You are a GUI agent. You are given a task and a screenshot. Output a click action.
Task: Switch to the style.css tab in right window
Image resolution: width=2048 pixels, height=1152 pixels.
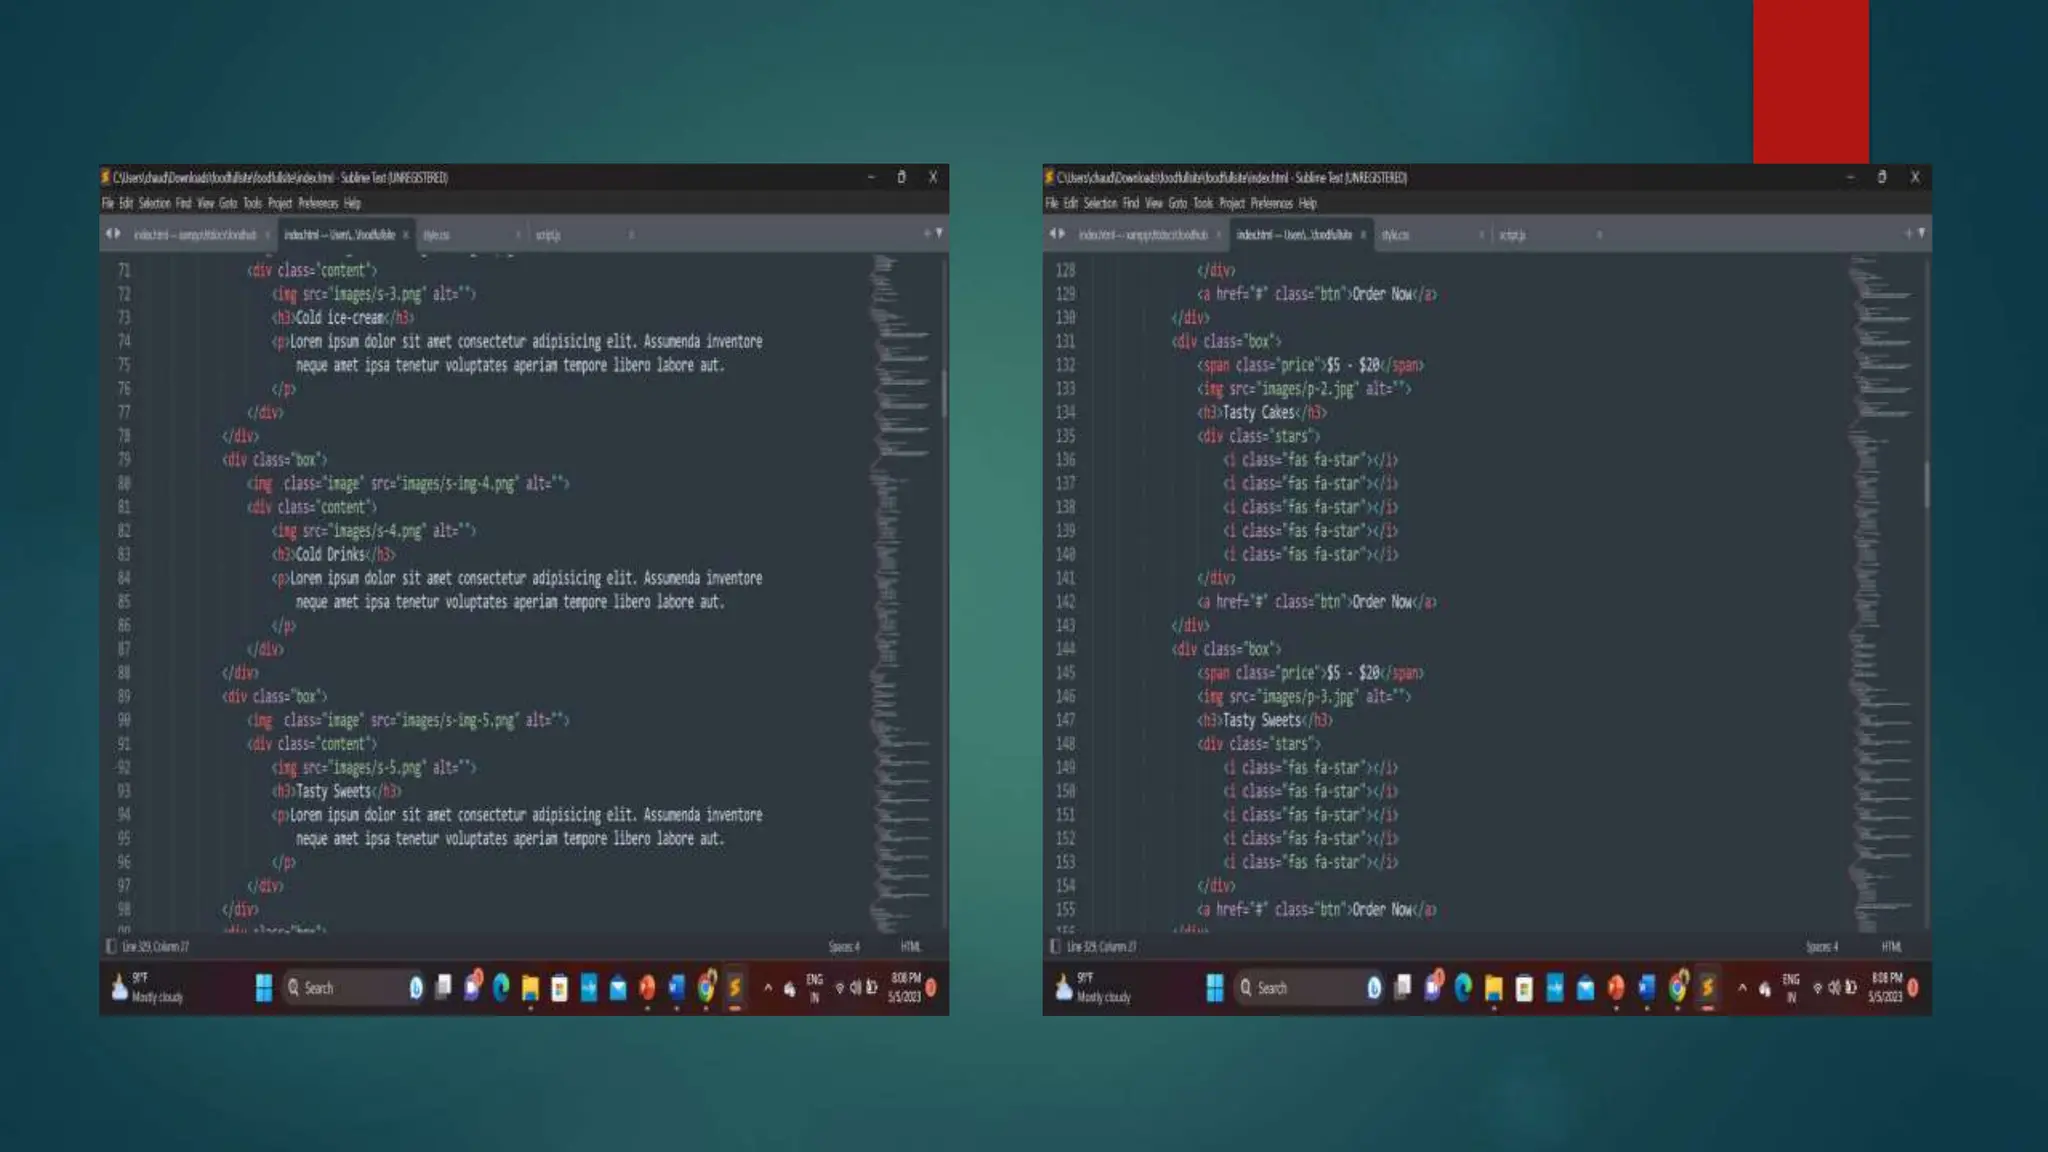(1395, 235)
